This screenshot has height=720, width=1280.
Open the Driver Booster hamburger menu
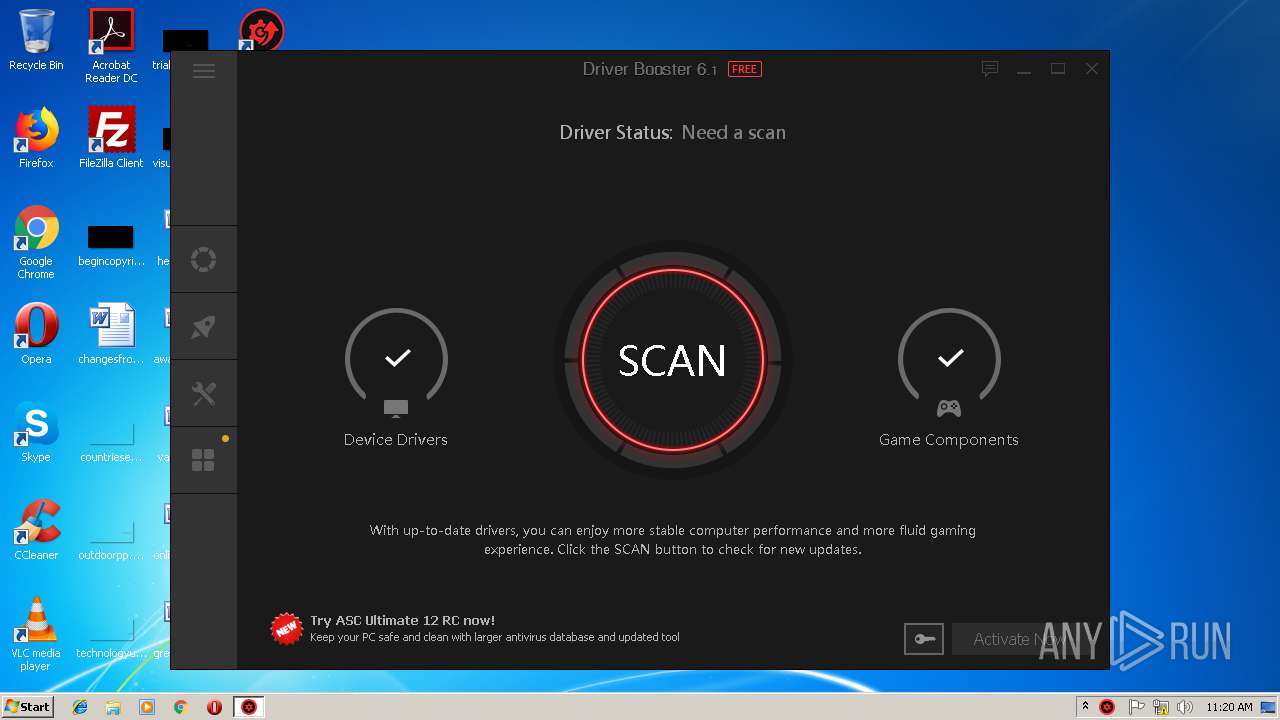pyautogui.click(x=204, y=70)
